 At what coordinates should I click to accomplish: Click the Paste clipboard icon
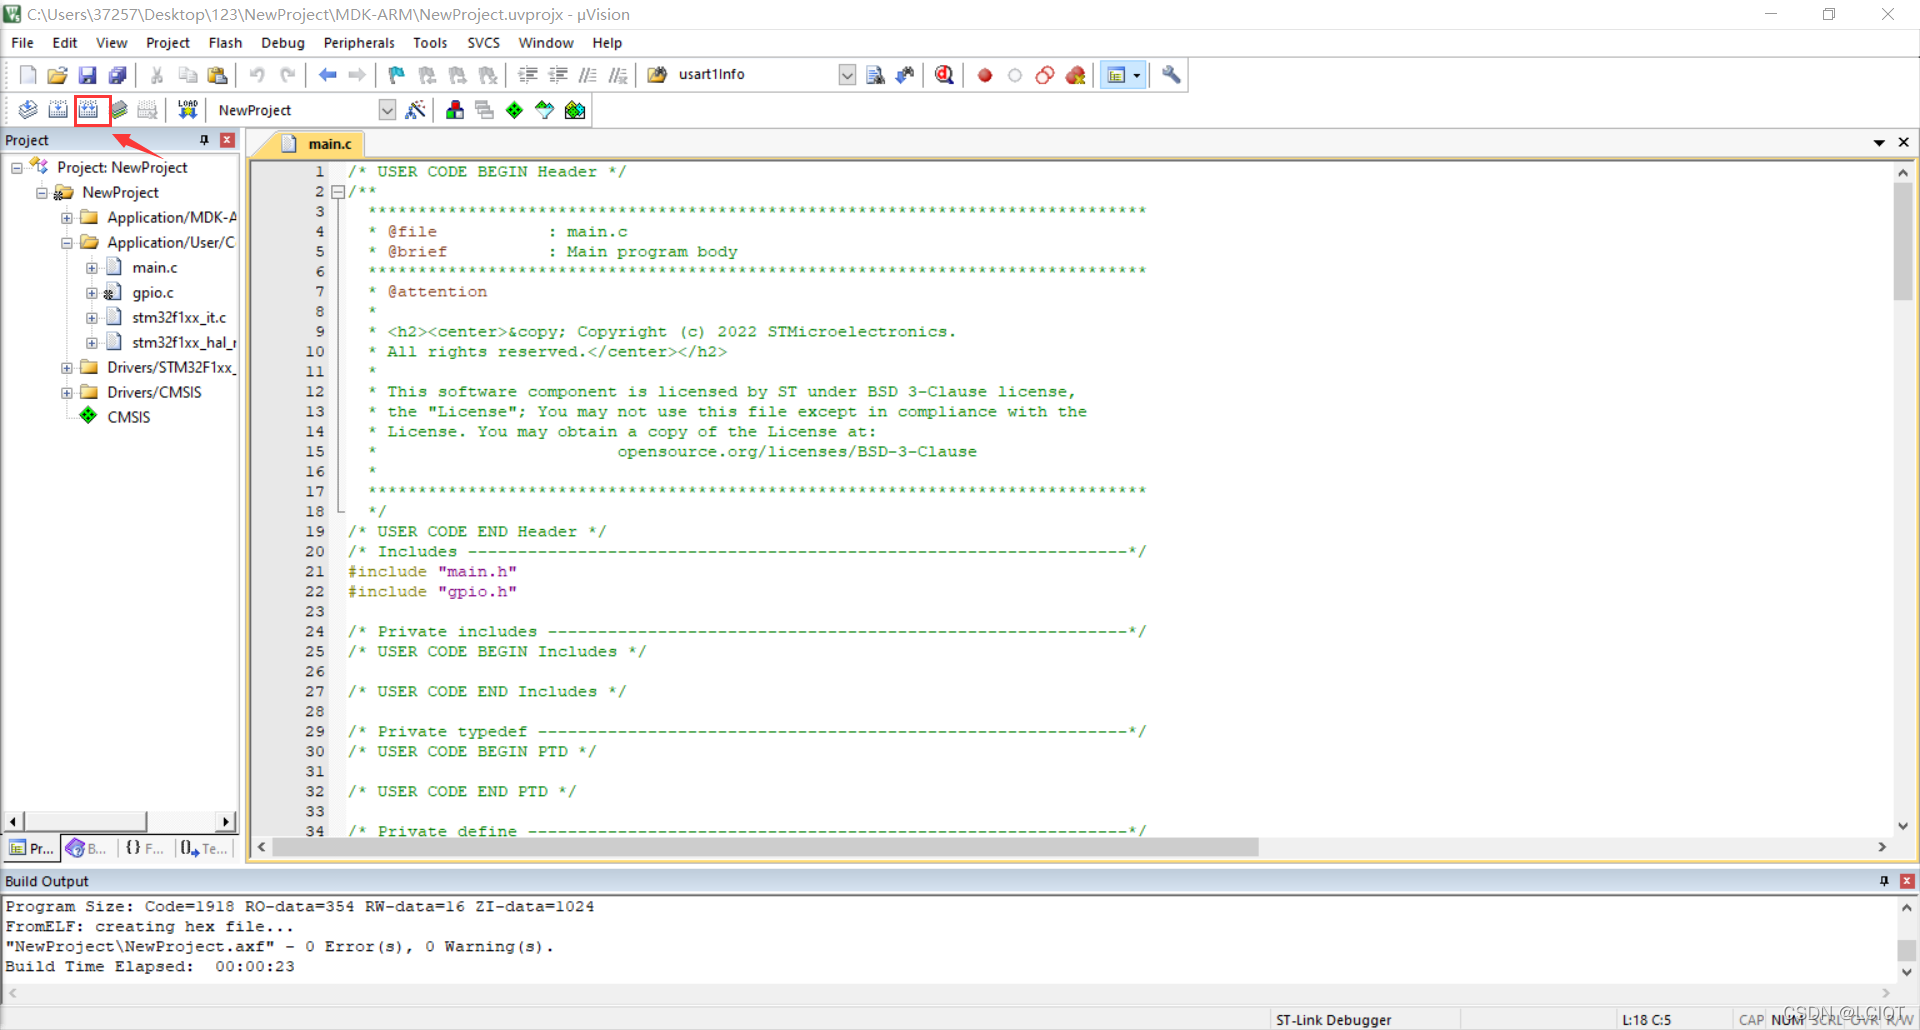217,75
